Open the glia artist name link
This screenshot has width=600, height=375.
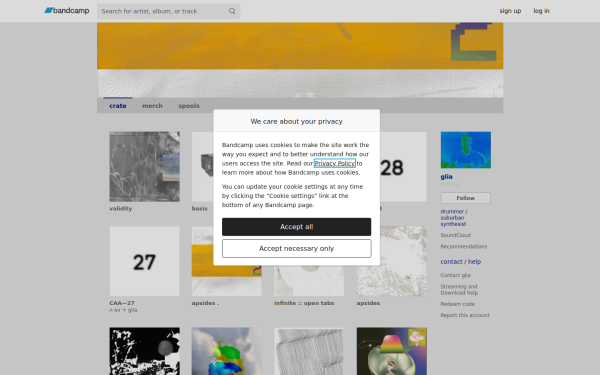coord(447,176)
